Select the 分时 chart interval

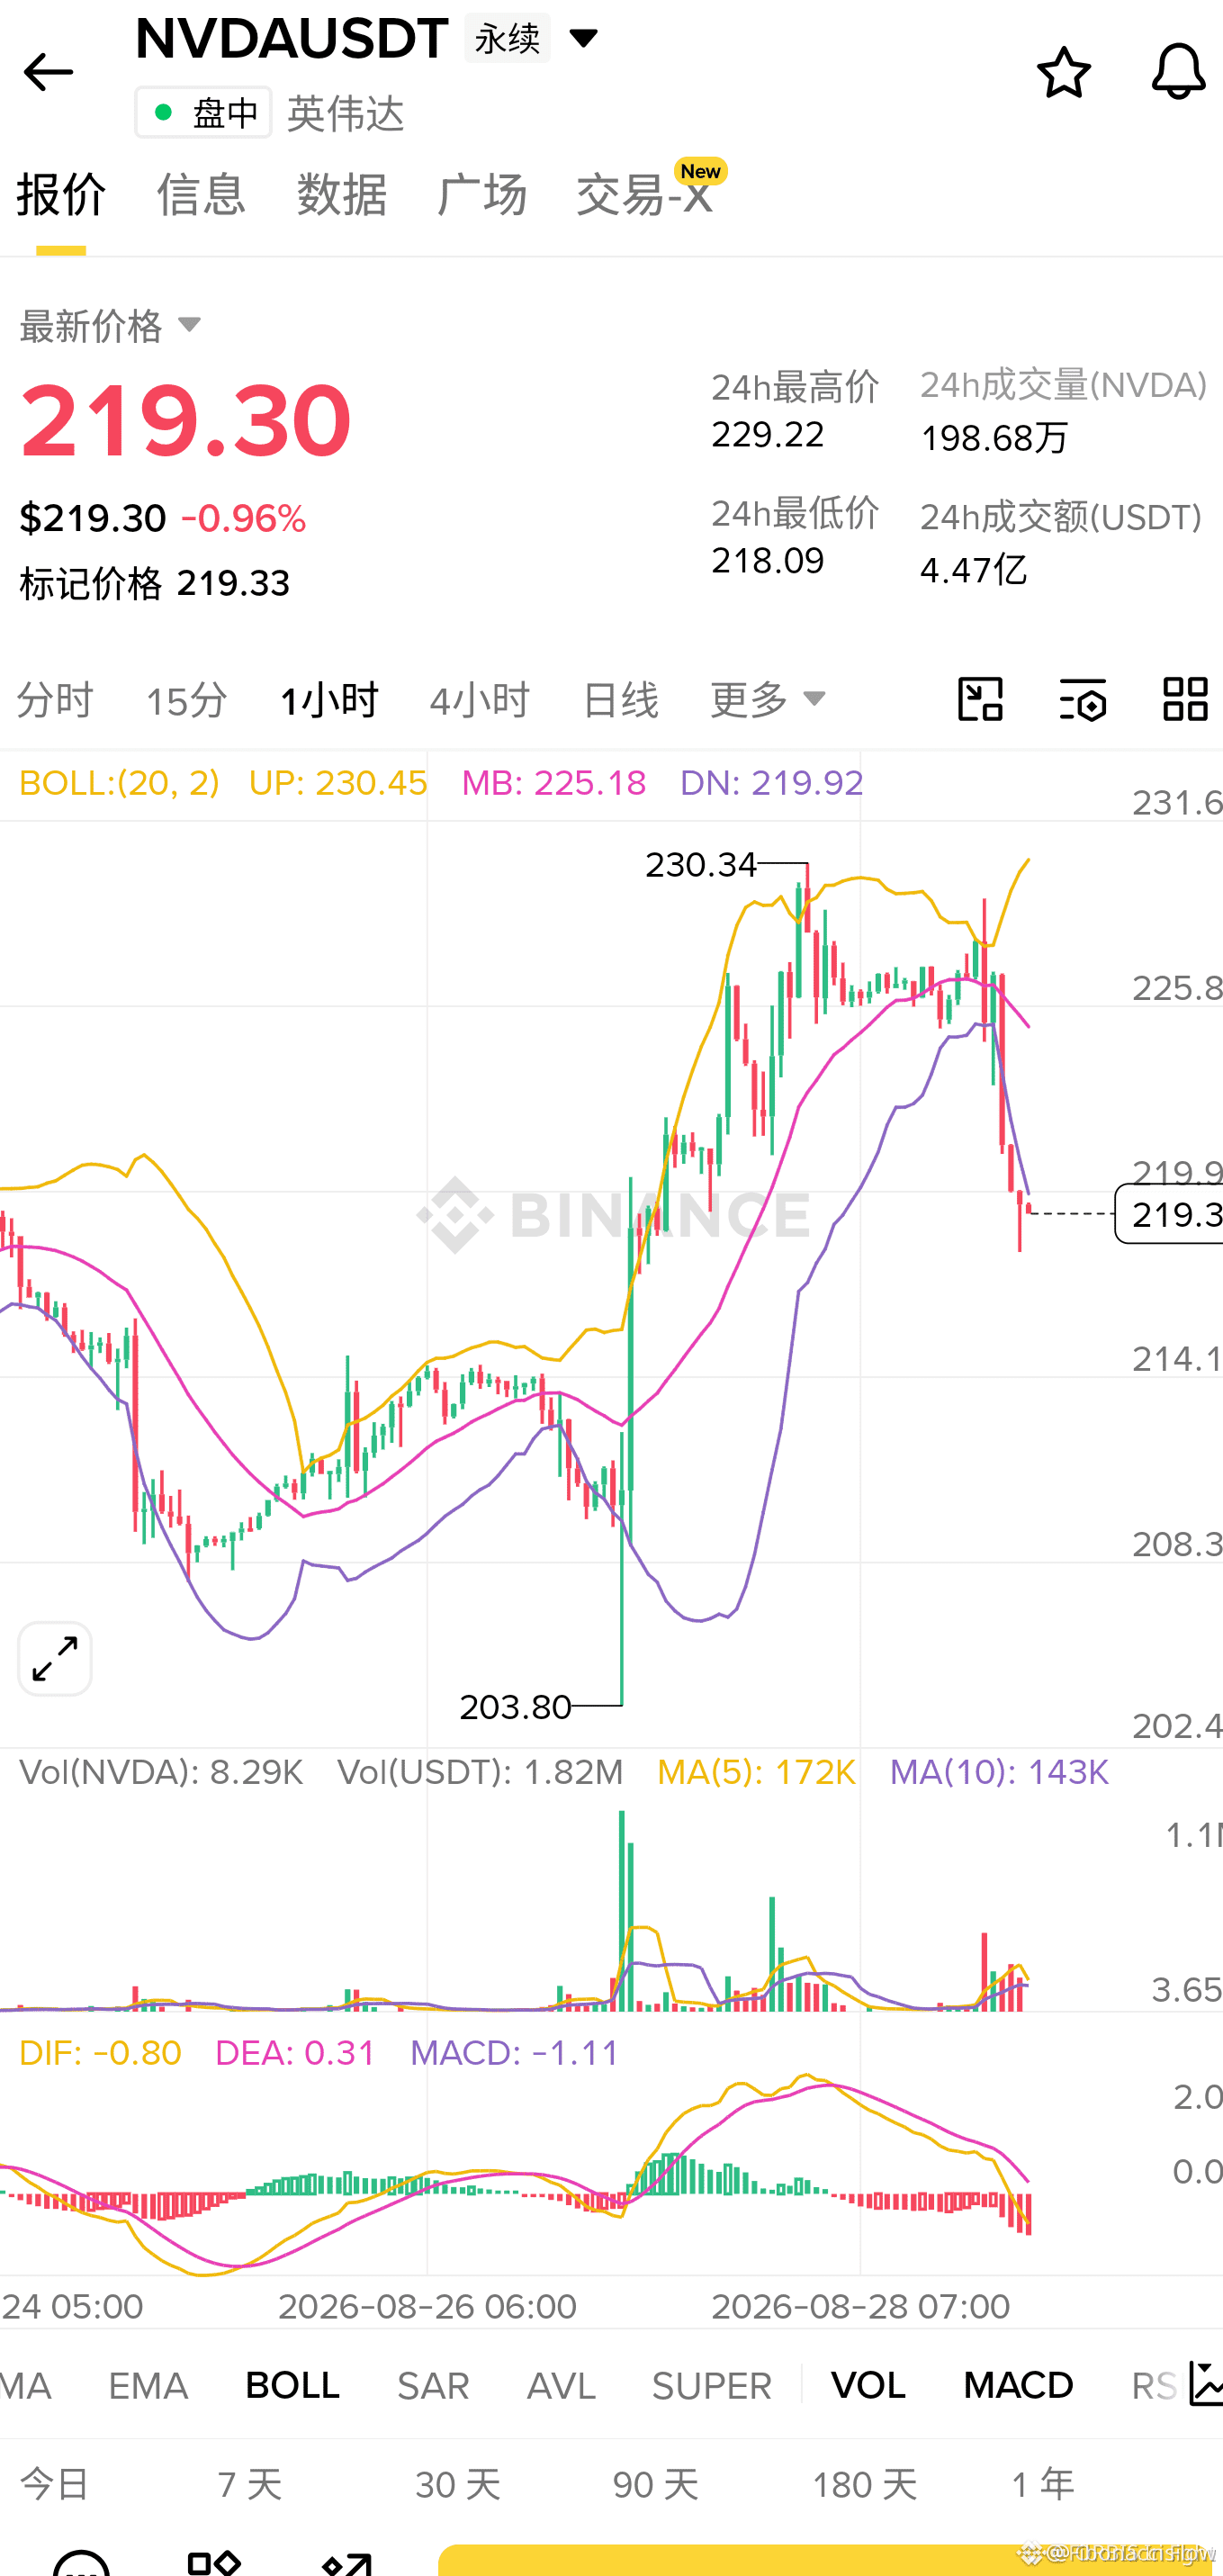(55, 700)
